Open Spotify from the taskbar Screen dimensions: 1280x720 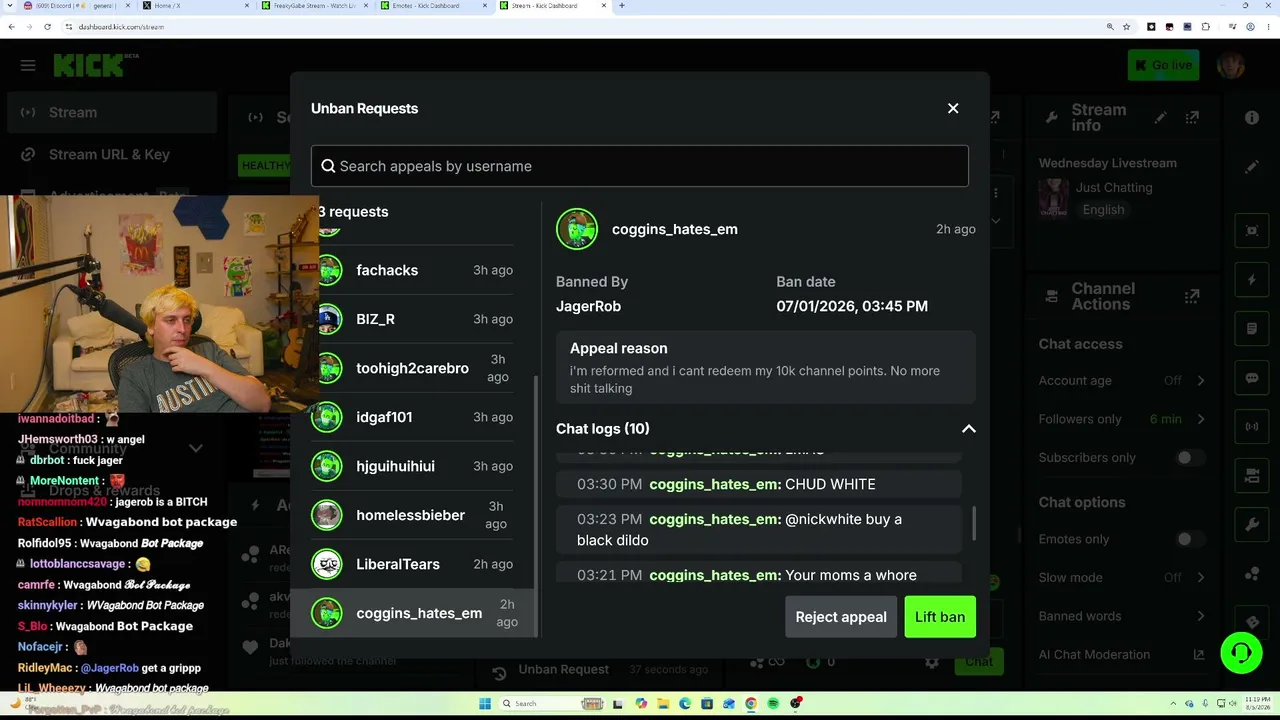[x=773, y=704]
